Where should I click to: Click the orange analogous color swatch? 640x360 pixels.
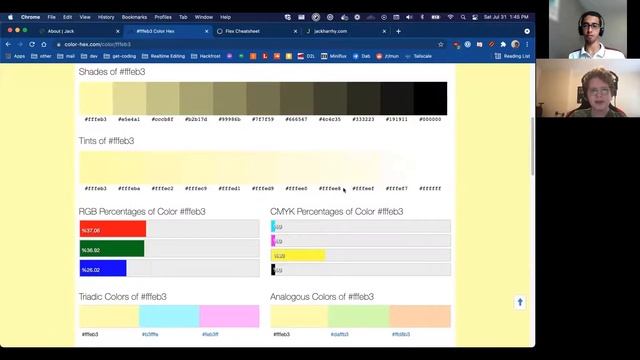coord(420,316)
